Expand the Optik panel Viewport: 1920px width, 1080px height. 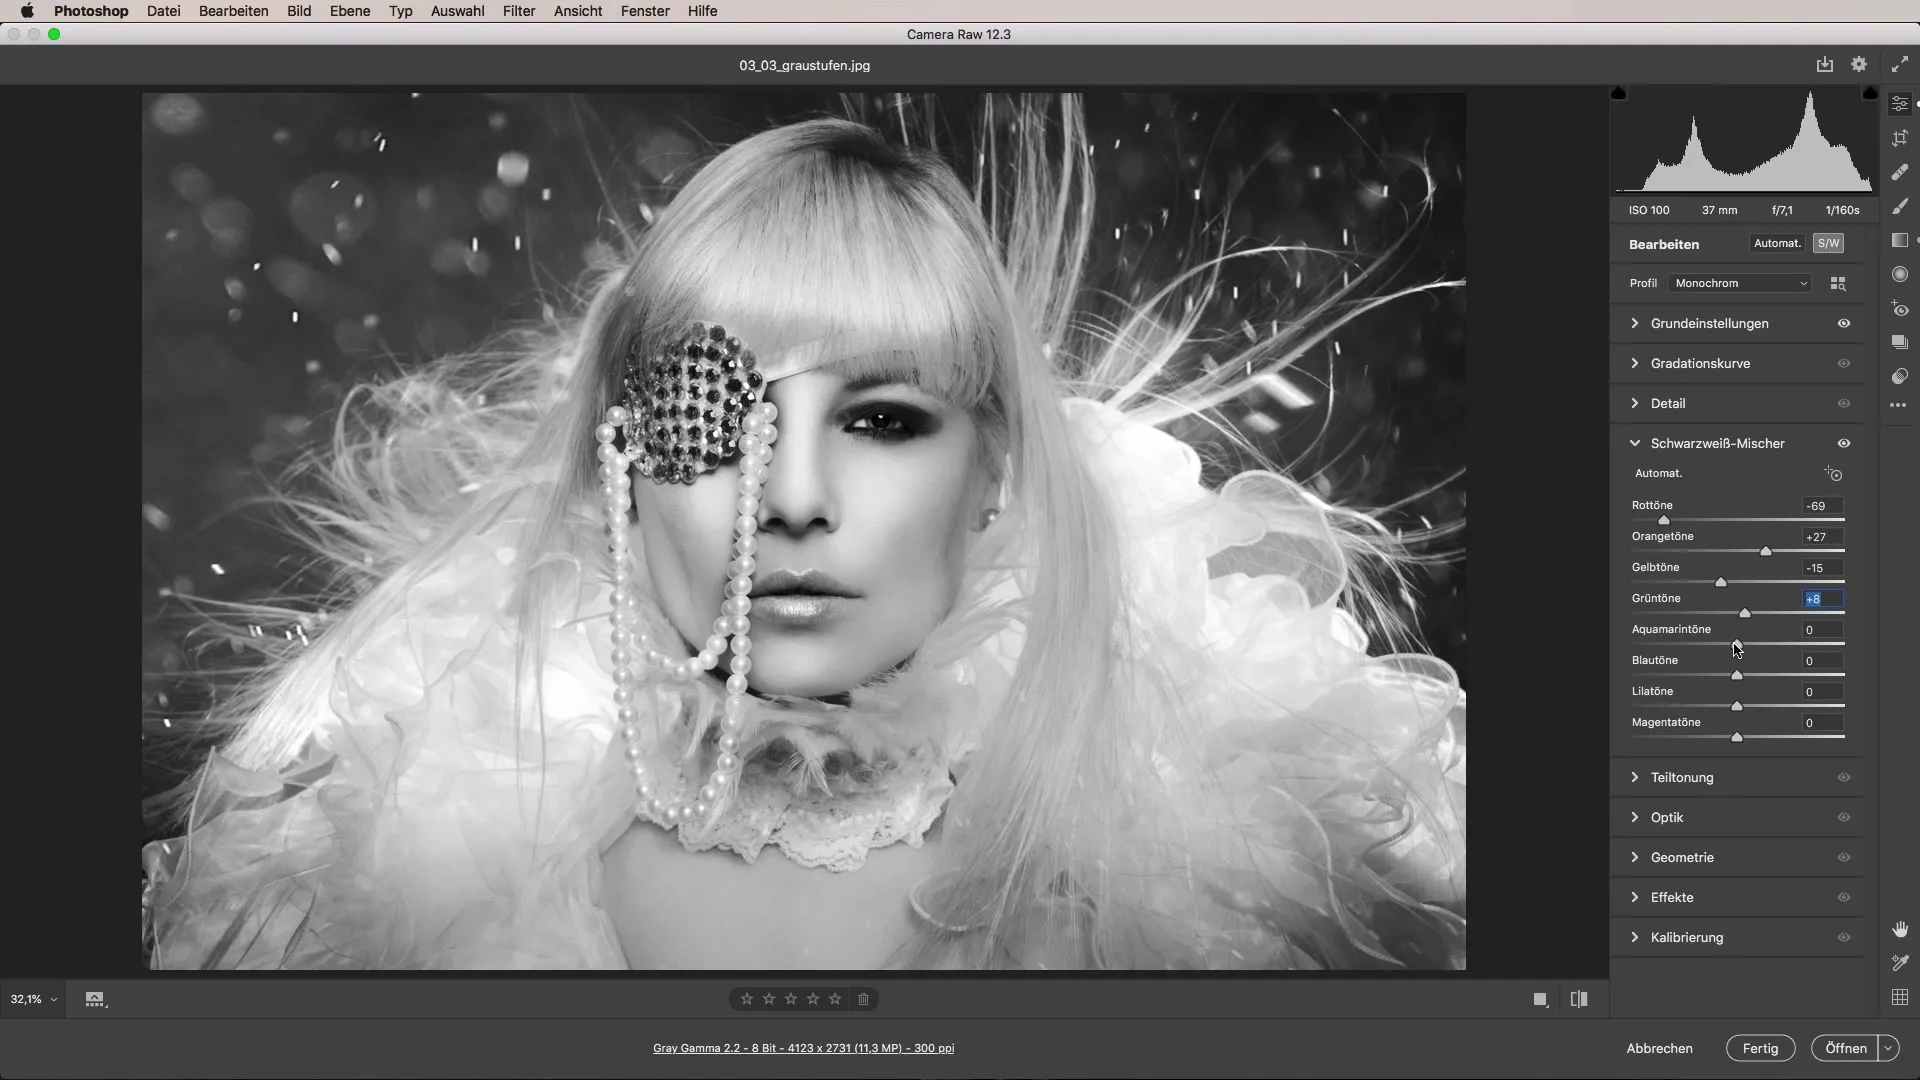coord(1635,817)
